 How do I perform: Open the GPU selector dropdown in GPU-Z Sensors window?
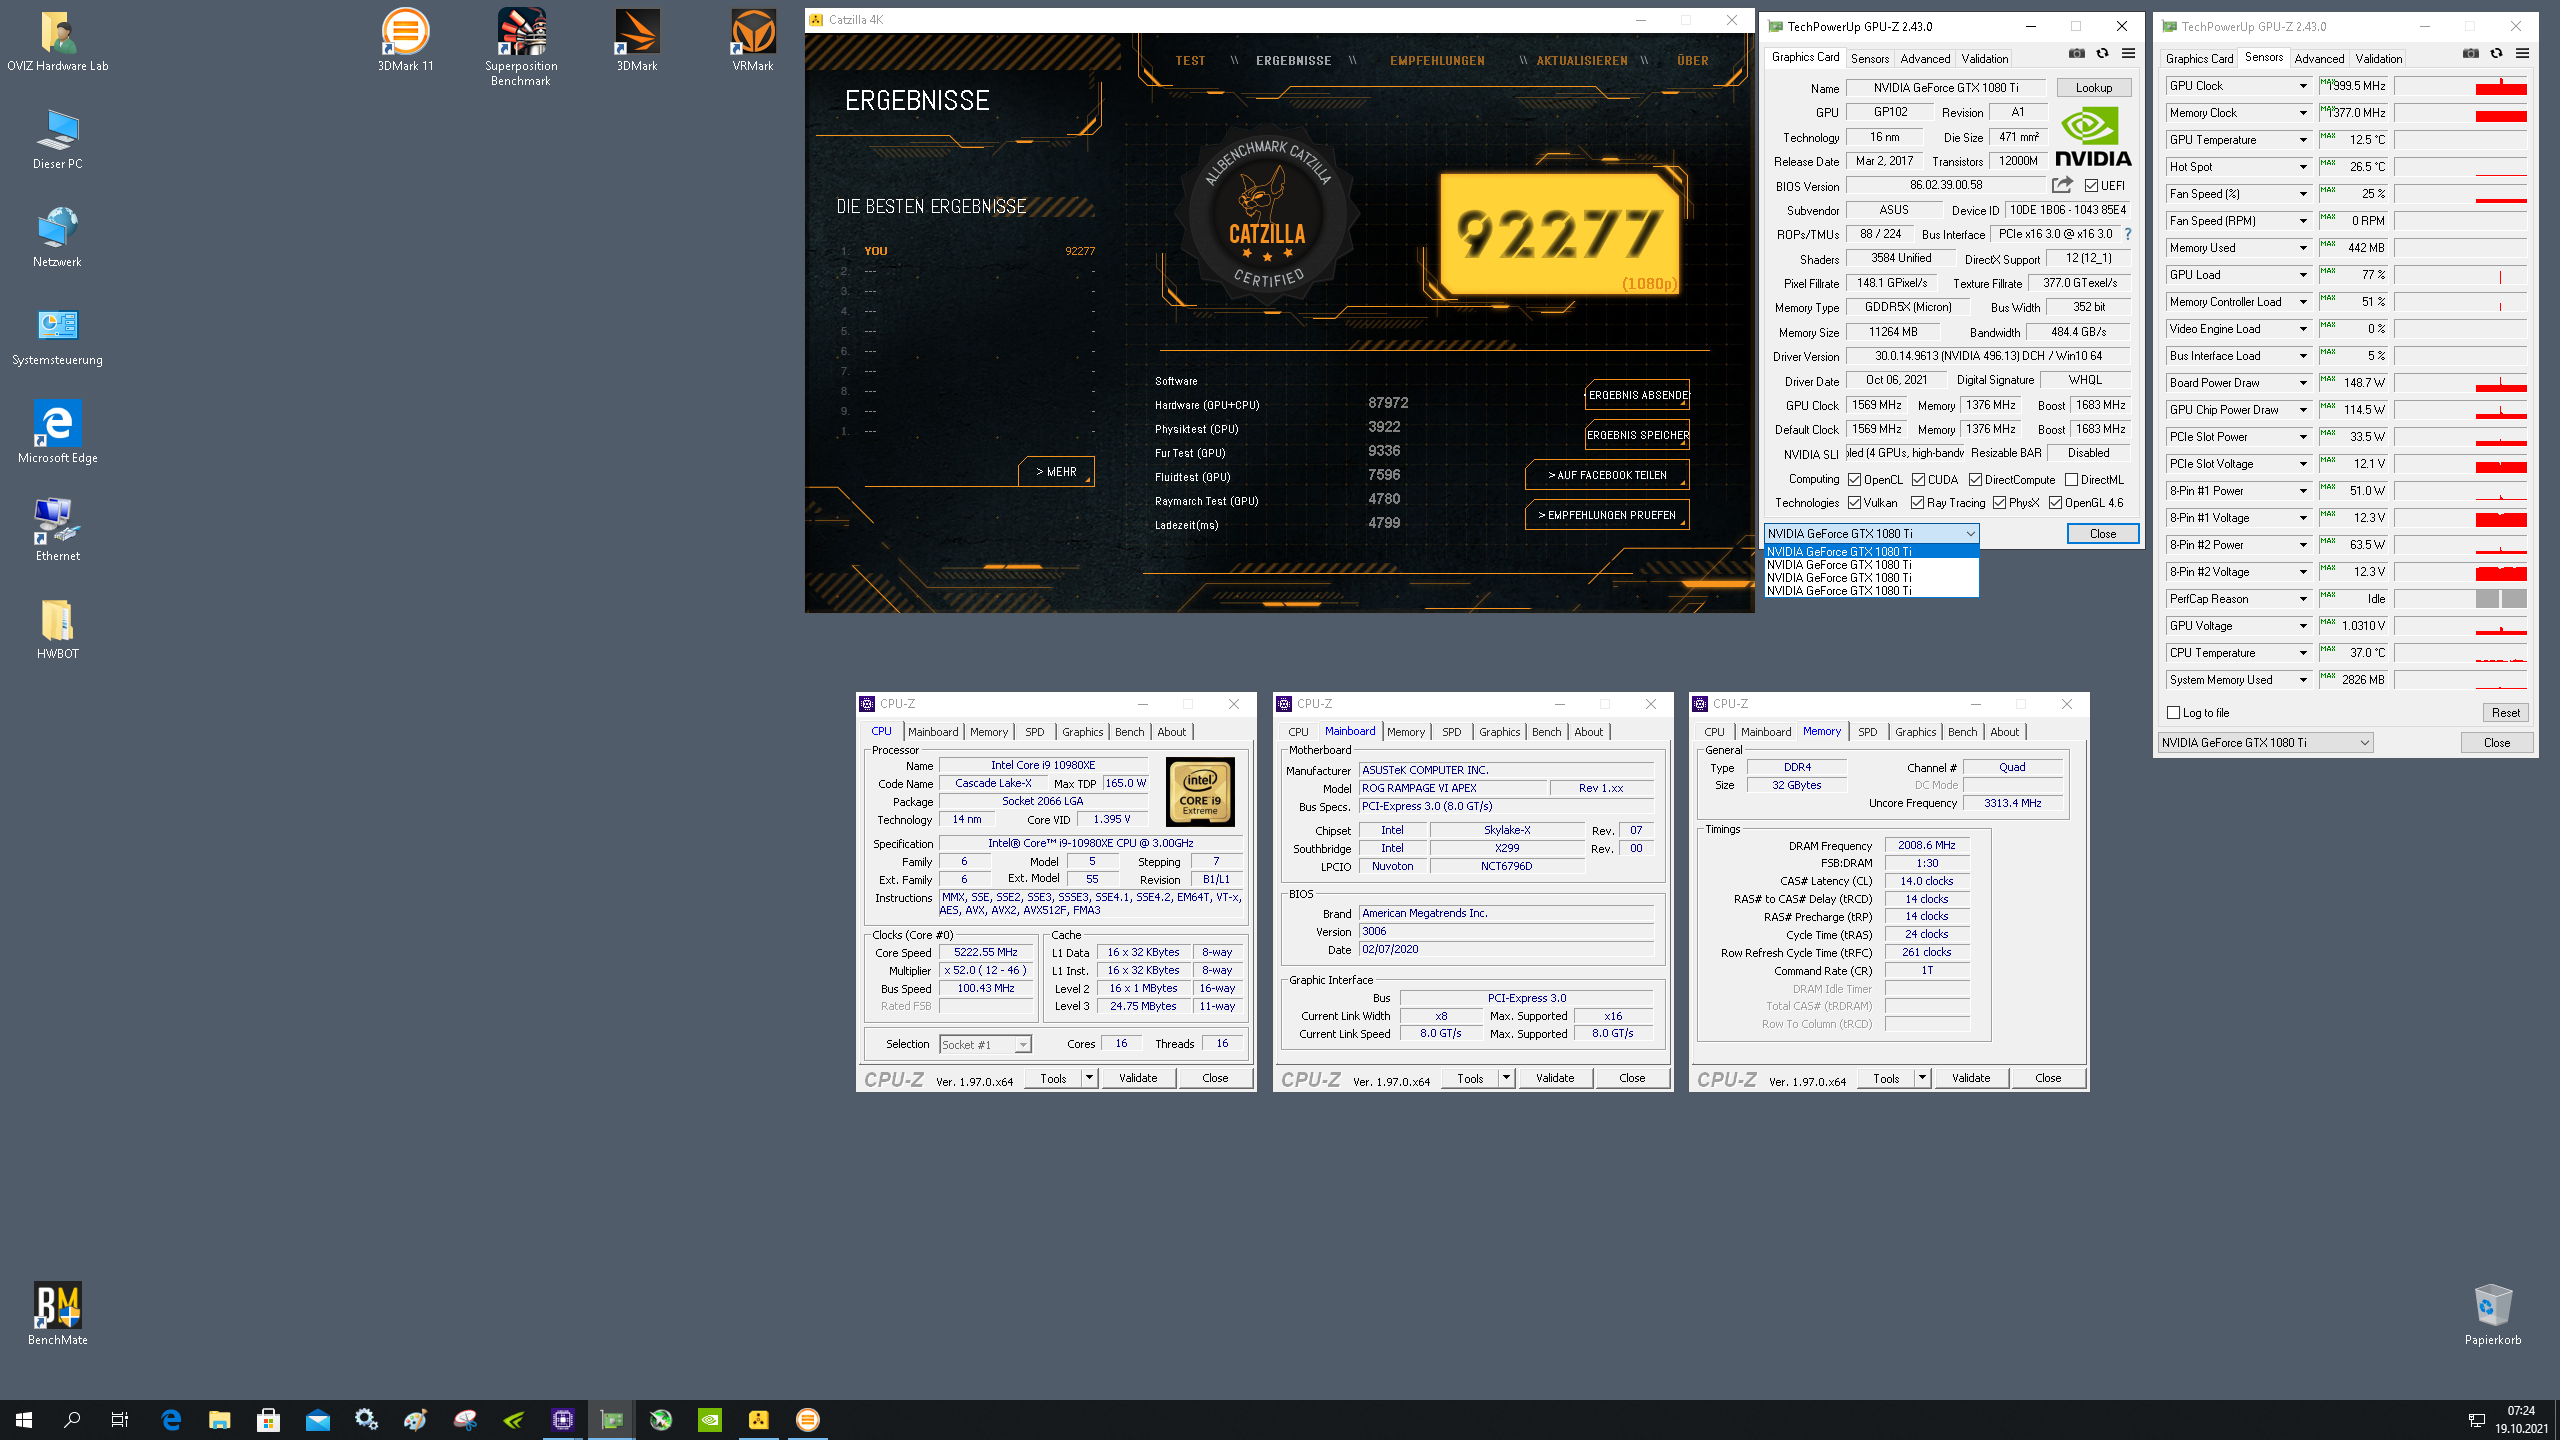2265,743
